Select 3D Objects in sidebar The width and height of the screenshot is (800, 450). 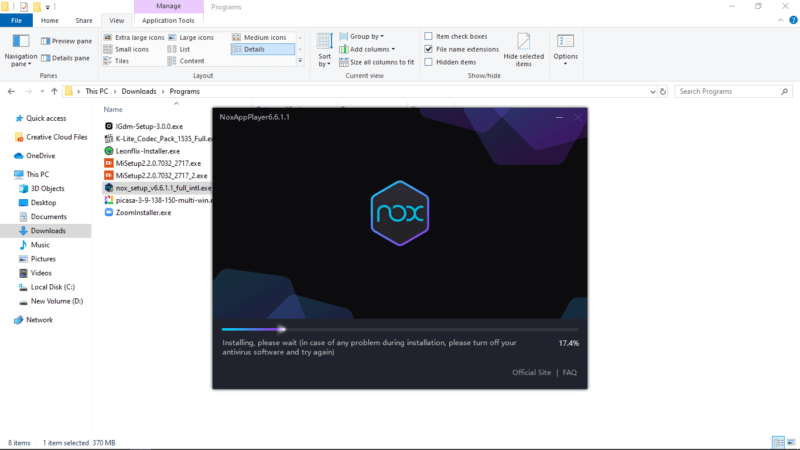click(42, 188)
